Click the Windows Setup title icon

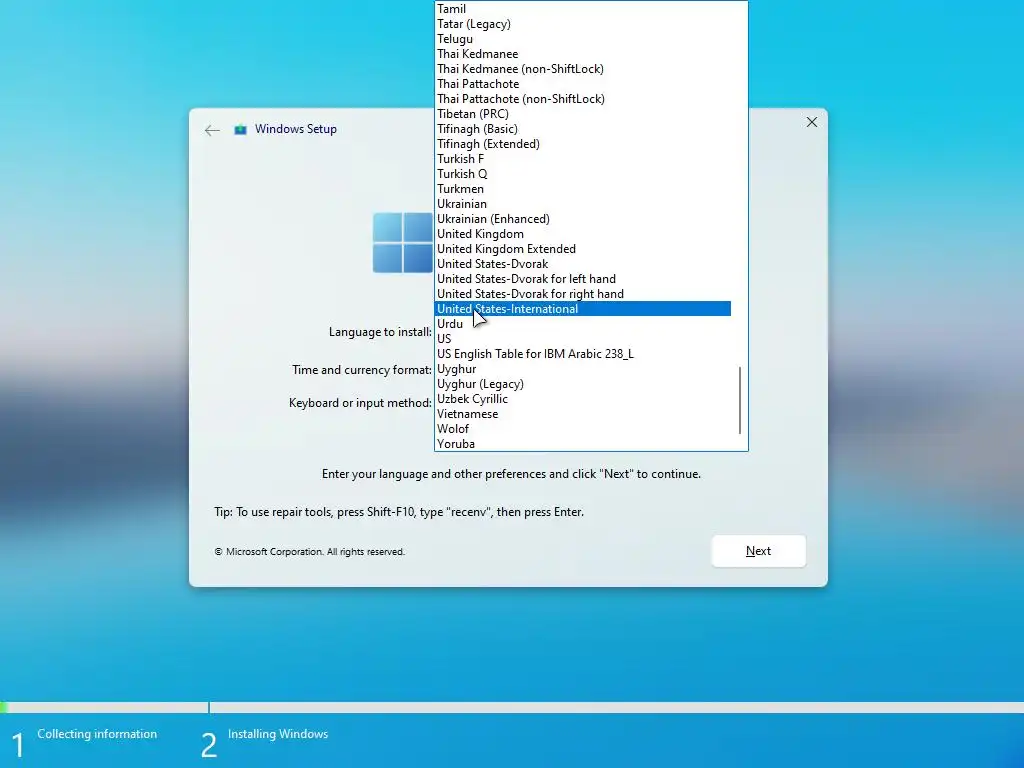click(240, 129)
